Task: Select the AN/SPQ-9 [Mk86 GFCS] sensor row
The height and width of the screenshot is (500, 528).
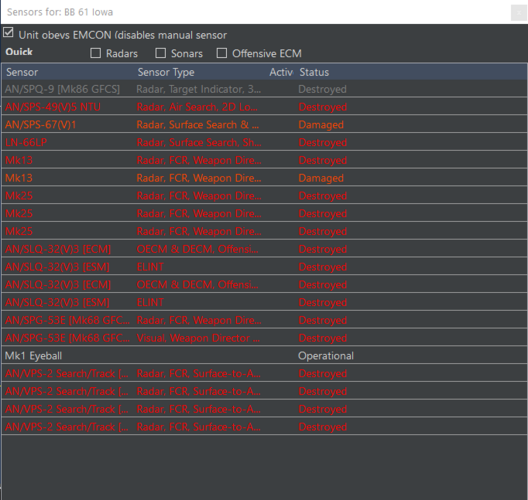Action: pyautogui.click(x=264, y=89)
